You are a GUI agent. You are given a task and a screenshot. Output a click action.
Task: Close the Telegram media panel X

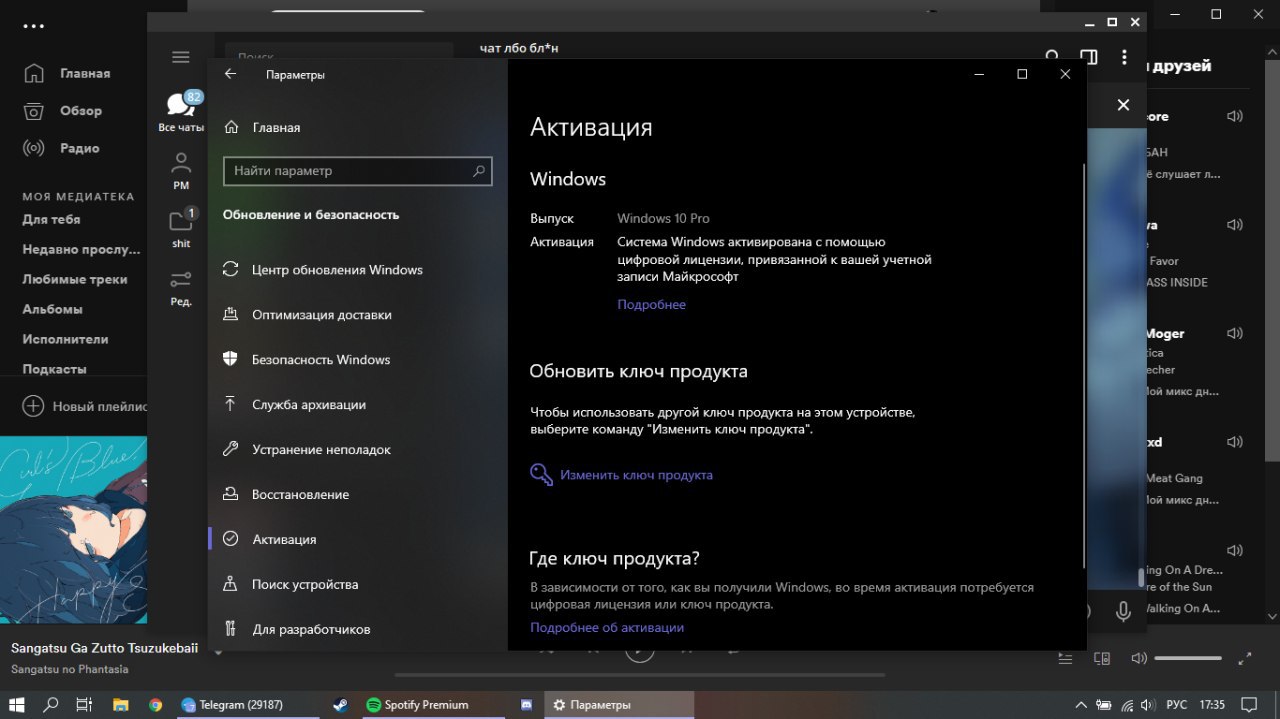(x=1123, y=105)
